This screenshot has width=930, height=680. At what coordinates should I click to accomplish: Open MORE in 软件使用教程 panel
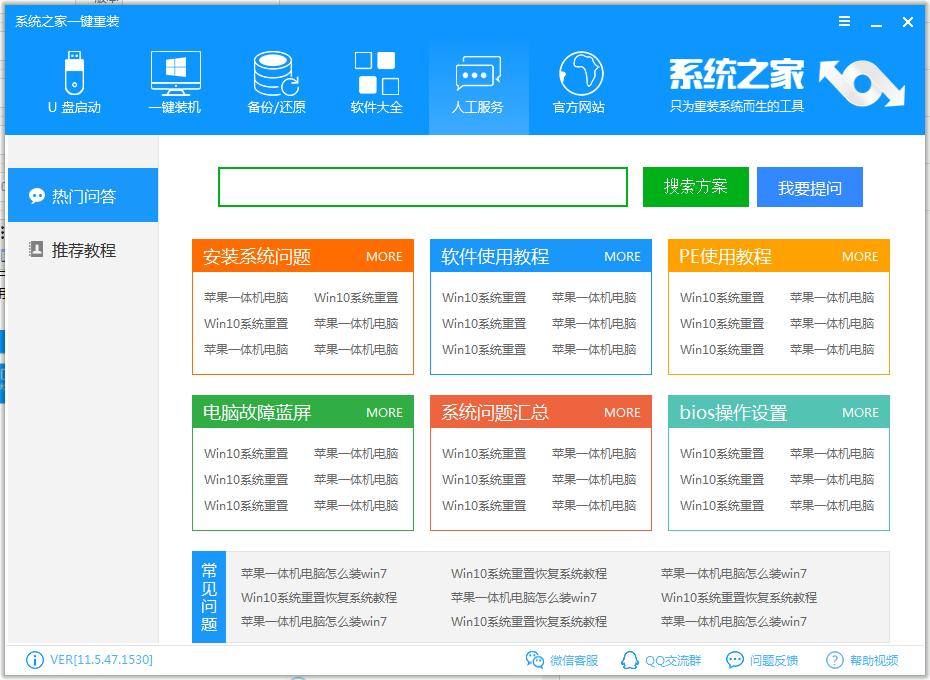point(622,256)
